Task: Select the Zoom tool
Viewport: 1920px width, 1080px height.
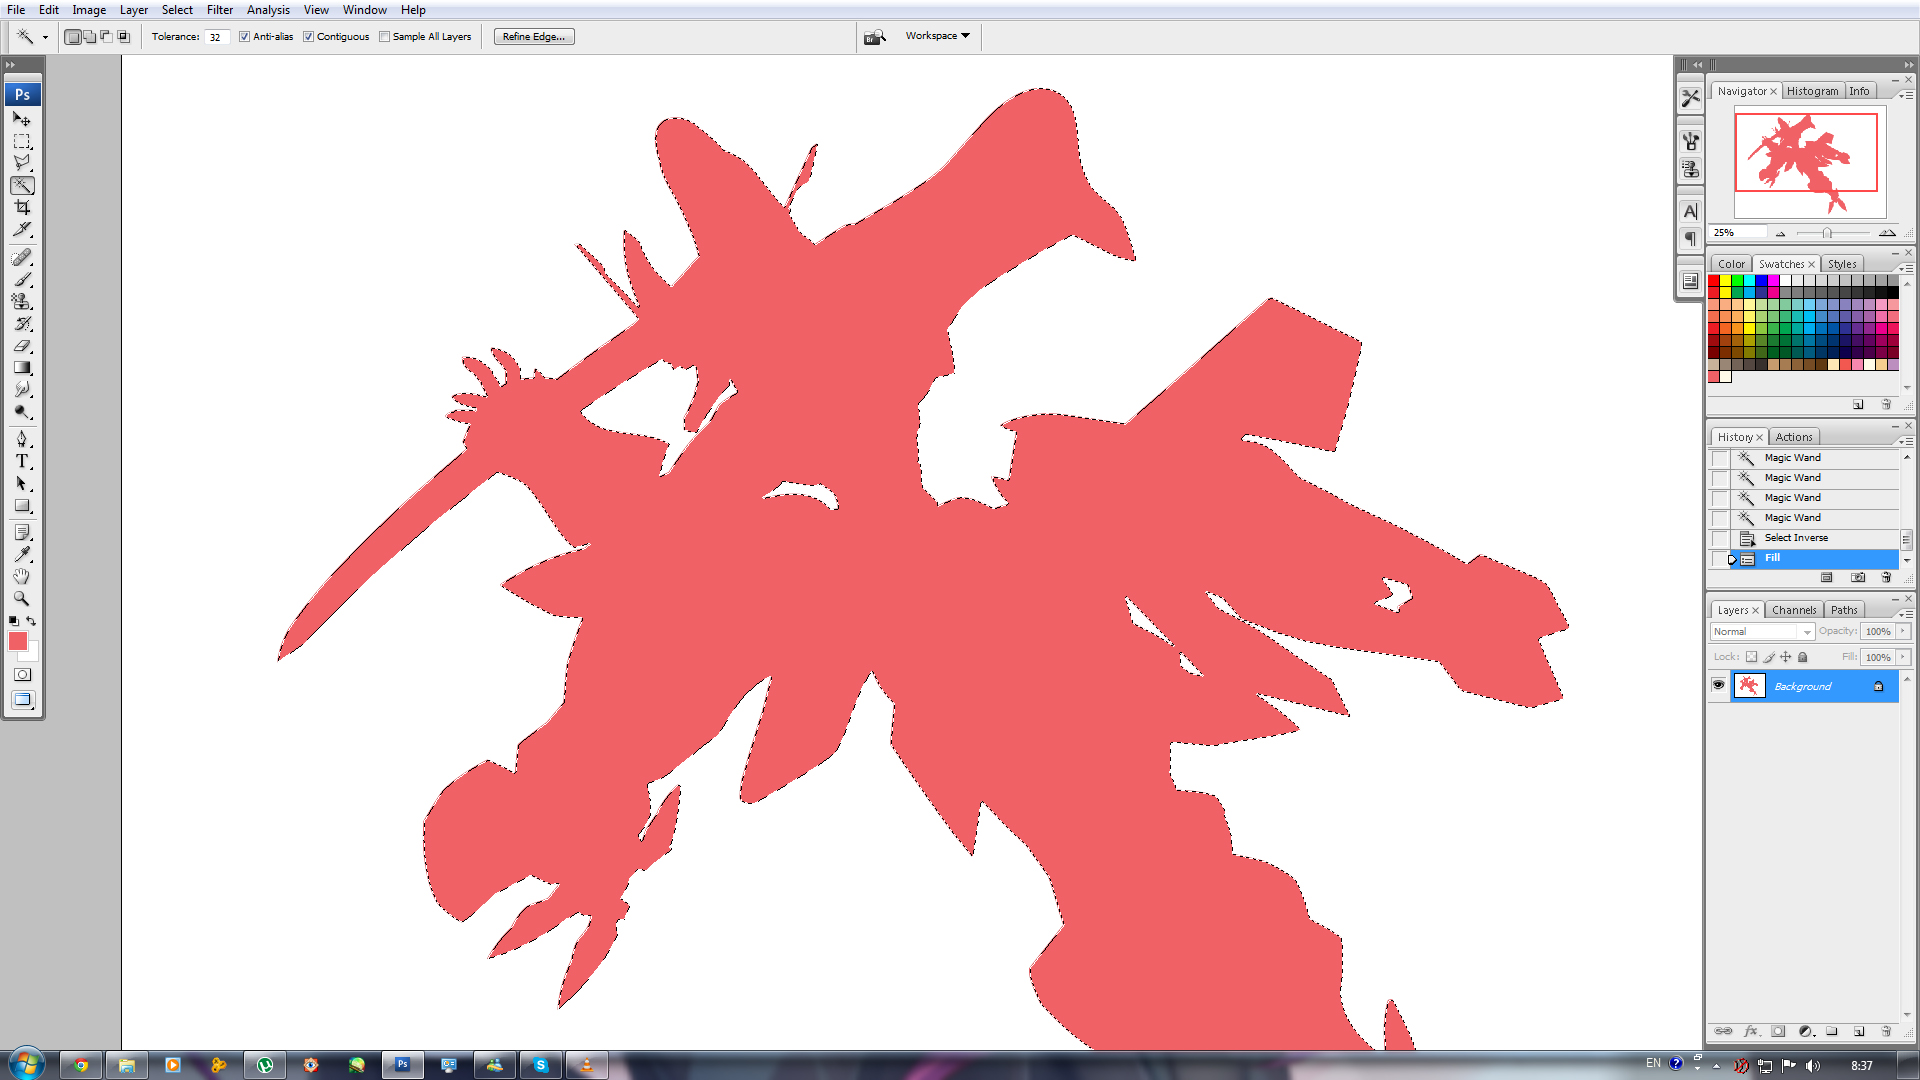Action: point(22,599)
